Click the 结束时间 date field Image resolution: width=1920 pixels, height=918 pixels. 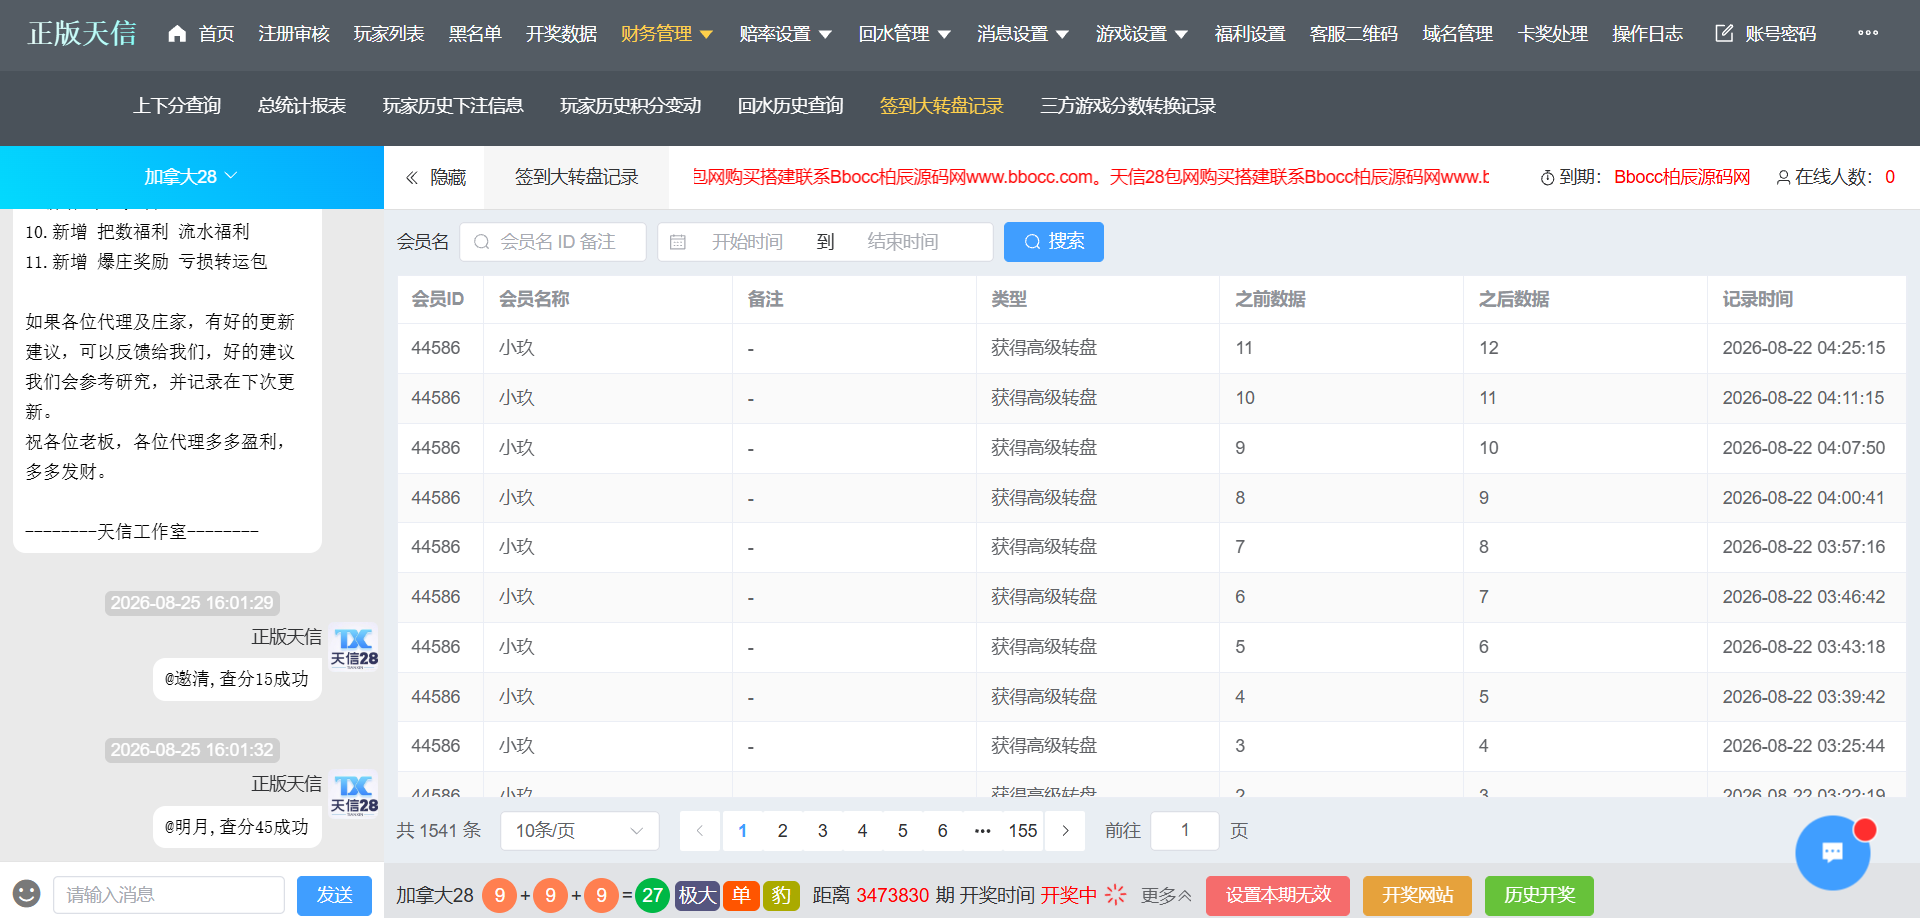click(903, 242)
